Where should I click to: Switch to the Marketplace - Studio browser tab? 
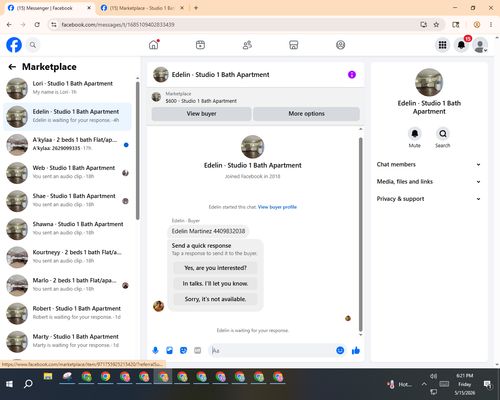(143, 8)
